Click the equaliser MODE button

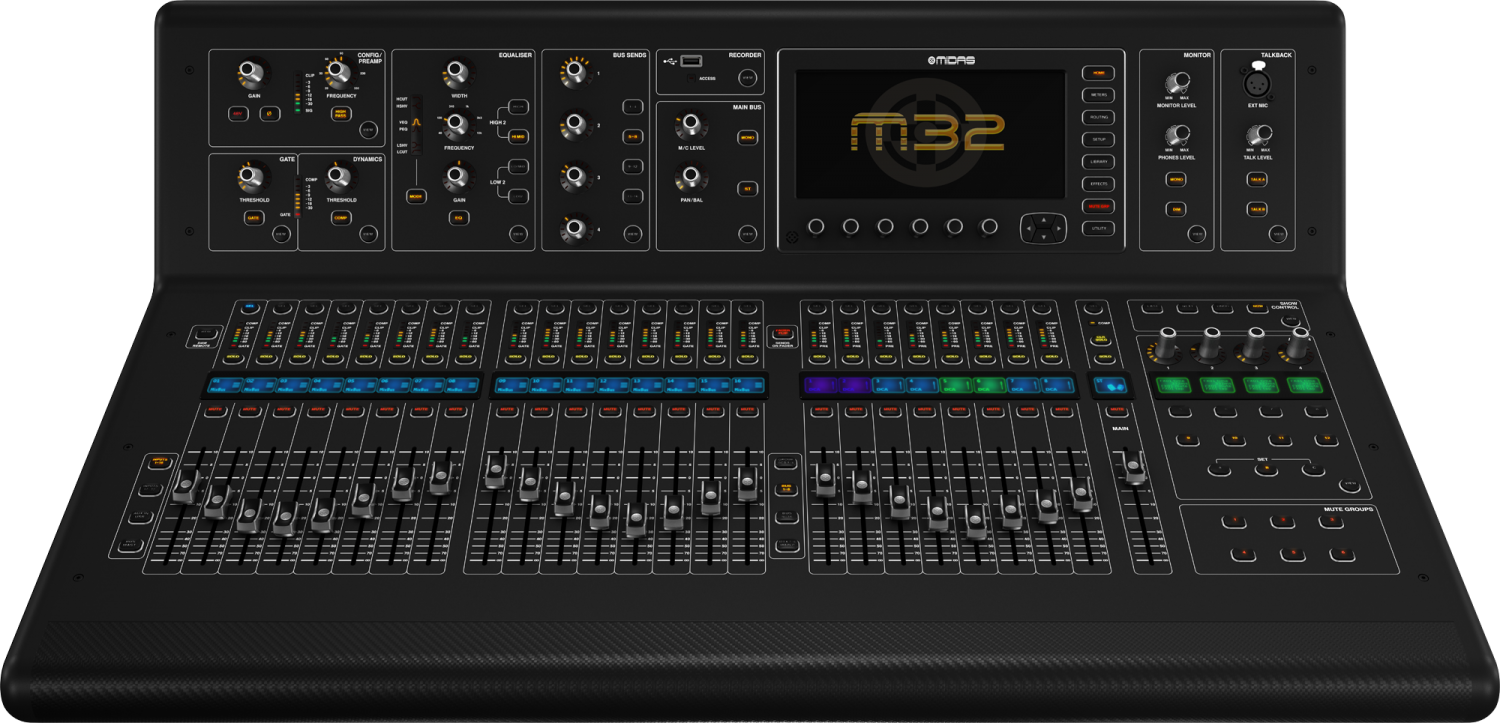point(416,197)
